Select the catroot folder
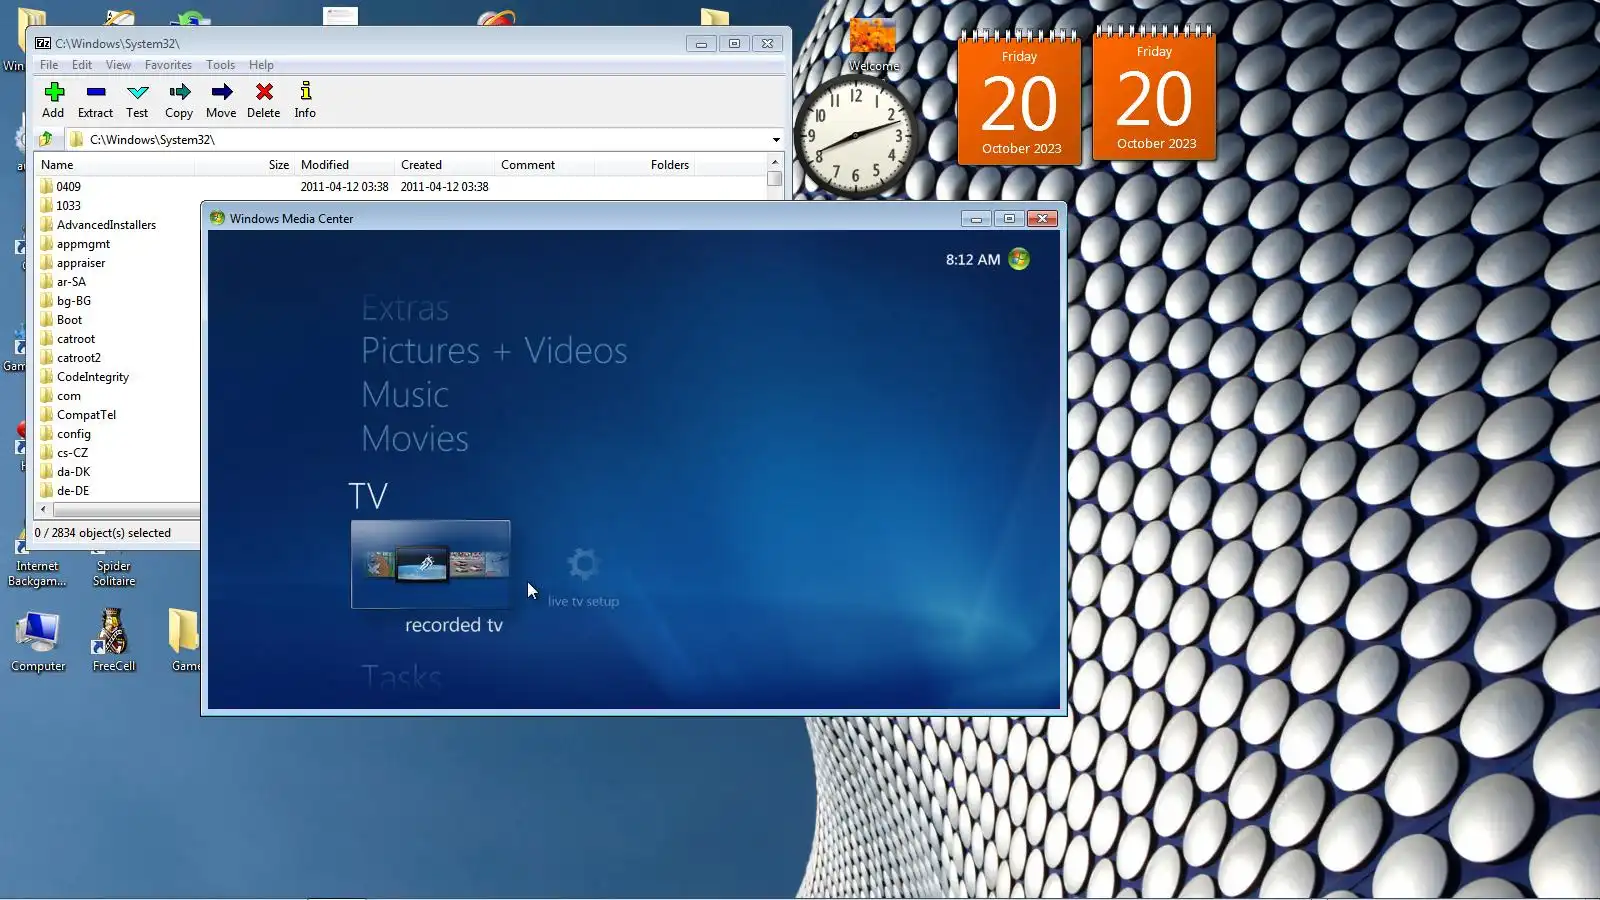Screen dimensions: 1600x900 pyautogui.click(x=76, y=339)
